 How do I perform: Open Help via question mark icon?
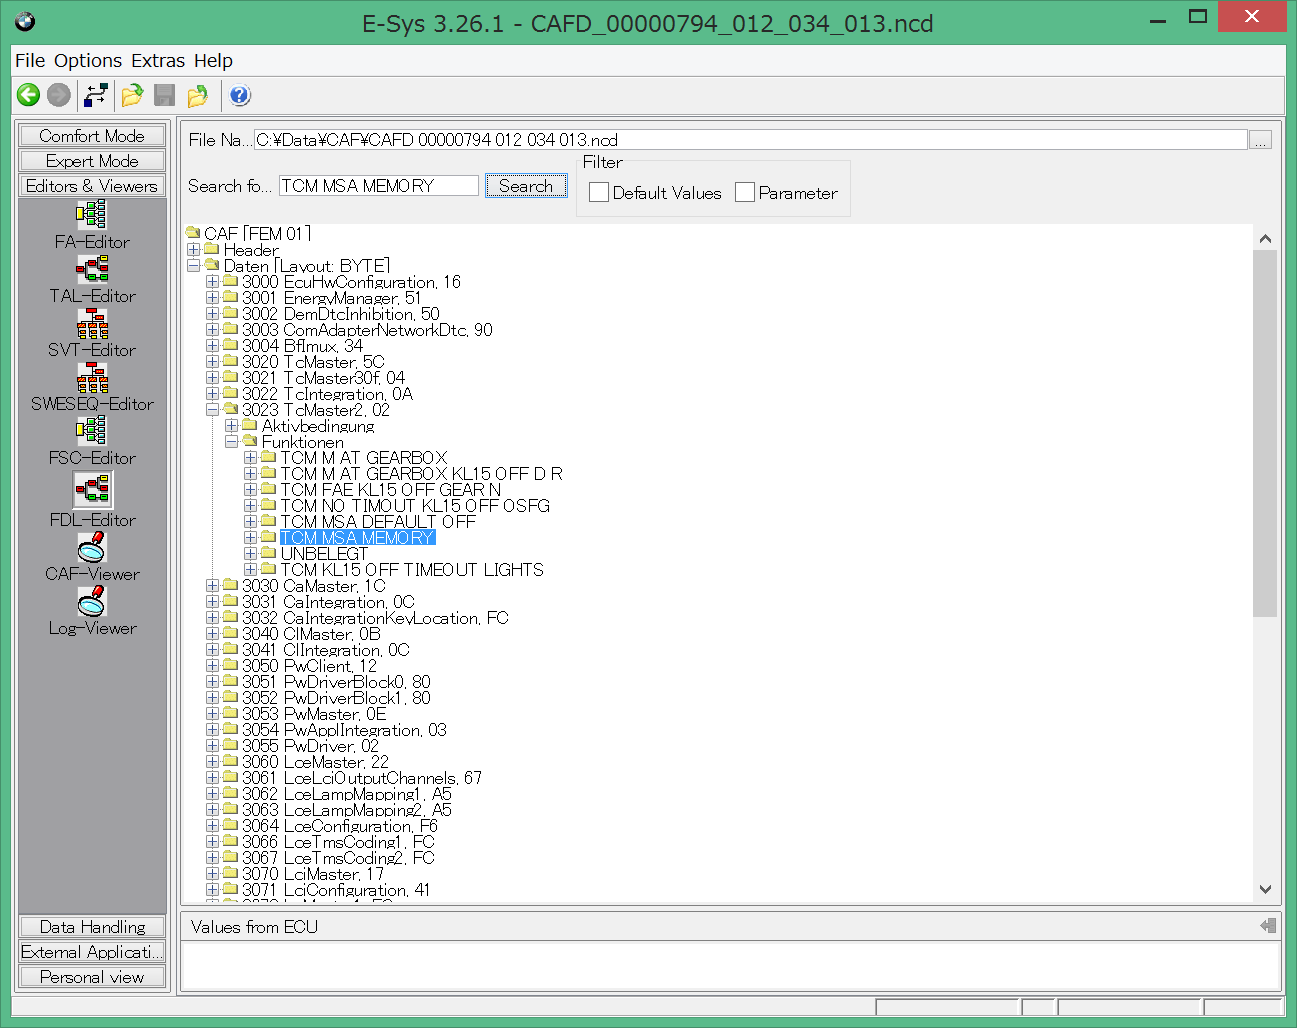coord(240,95)
